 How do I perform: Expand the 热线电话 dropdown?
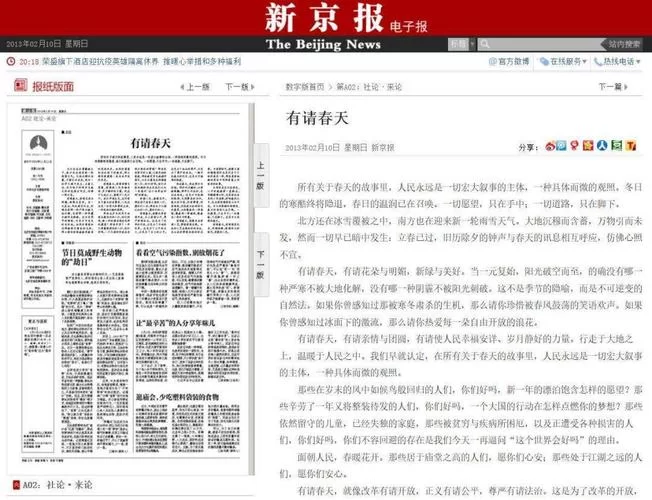[617, 62]
